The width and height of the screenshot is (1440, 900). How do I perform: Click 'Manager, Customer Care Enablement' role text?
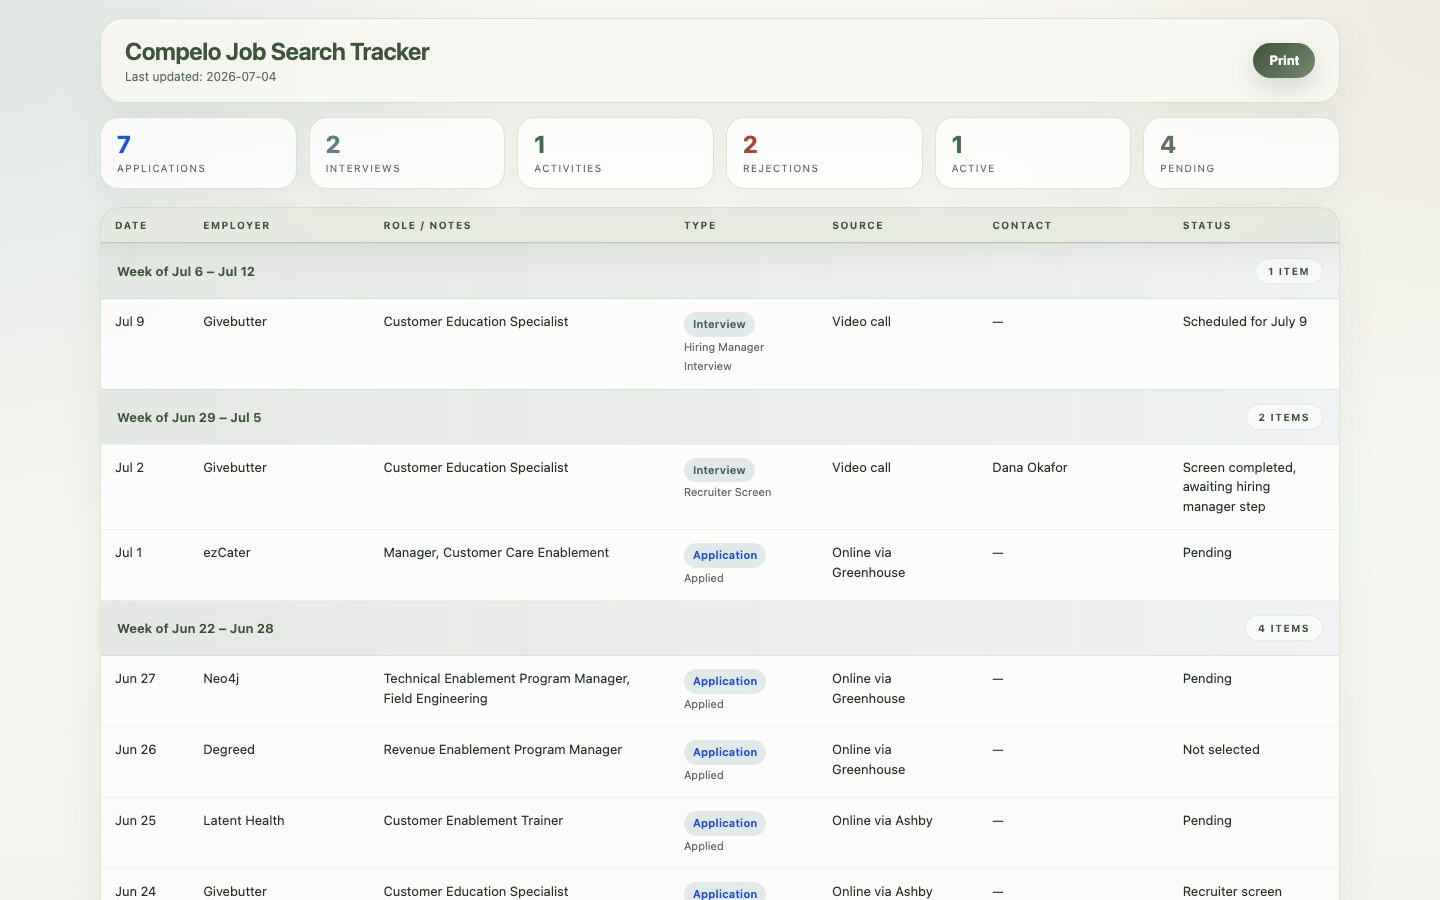[496, 553]
